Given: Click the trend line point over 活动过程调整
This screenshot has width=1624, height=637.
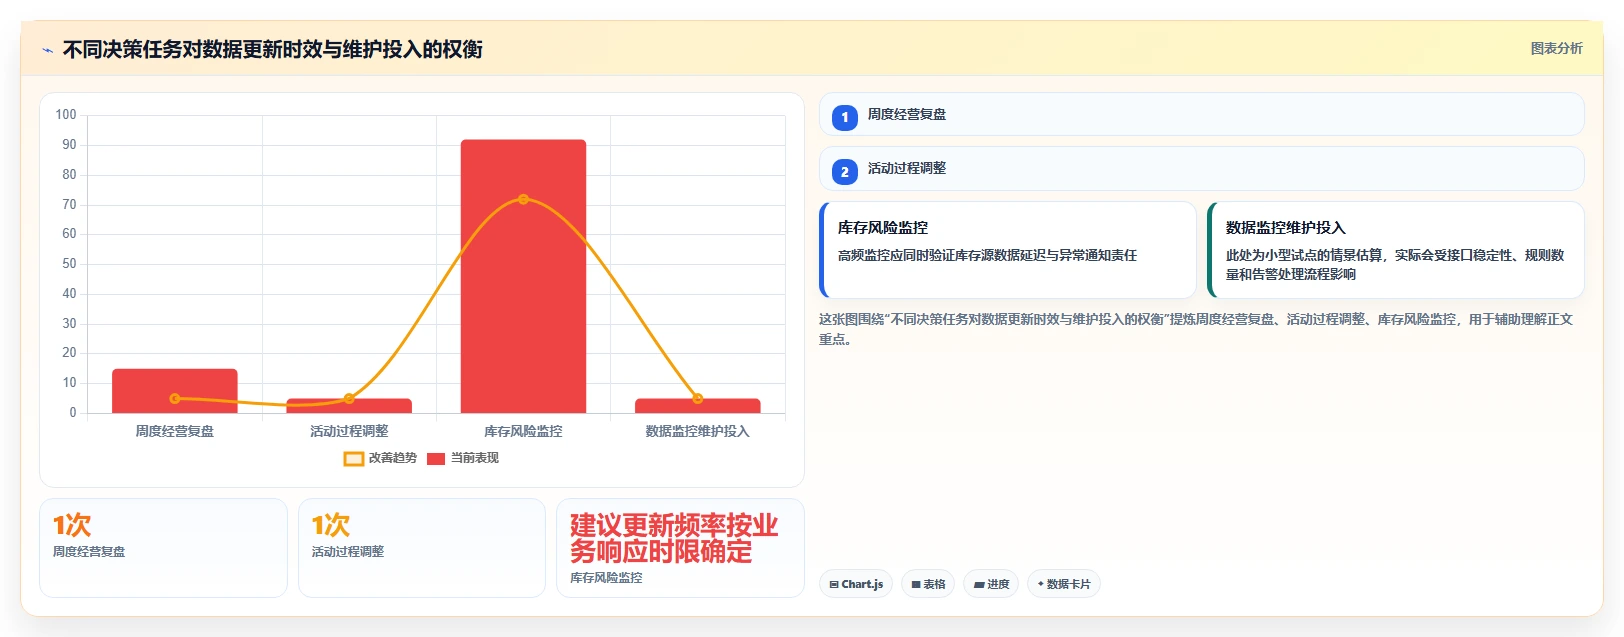Looking at the screenshot, I should point(349,399).
